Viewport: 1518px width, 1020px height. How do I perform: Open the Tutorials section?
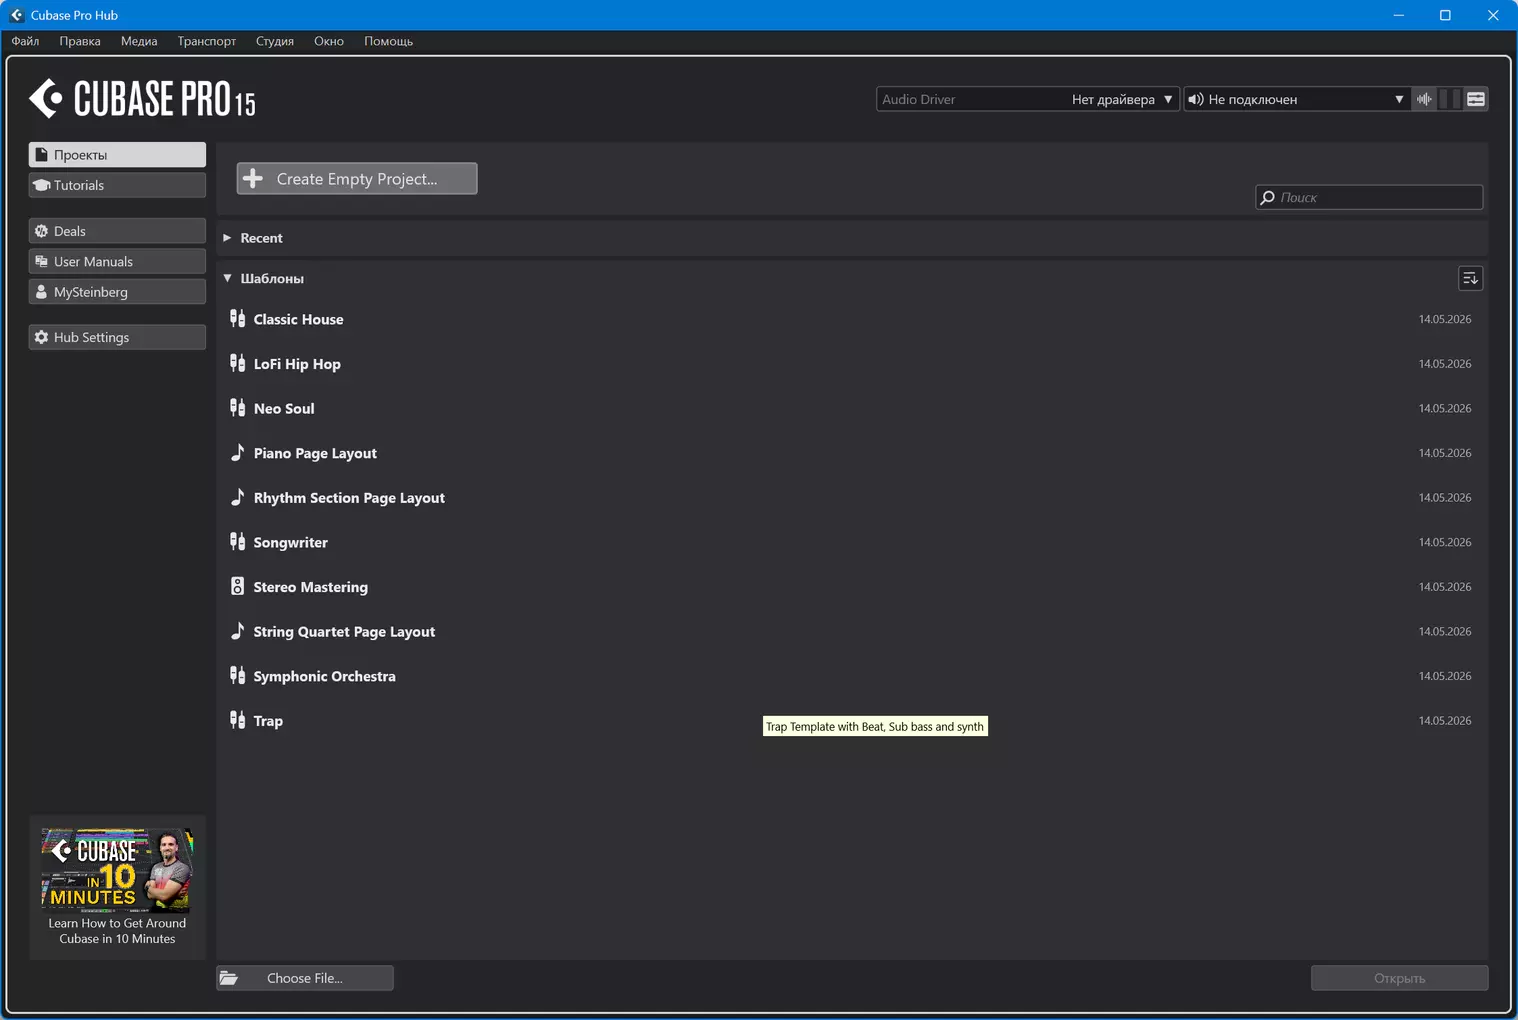tap(117, 185)
